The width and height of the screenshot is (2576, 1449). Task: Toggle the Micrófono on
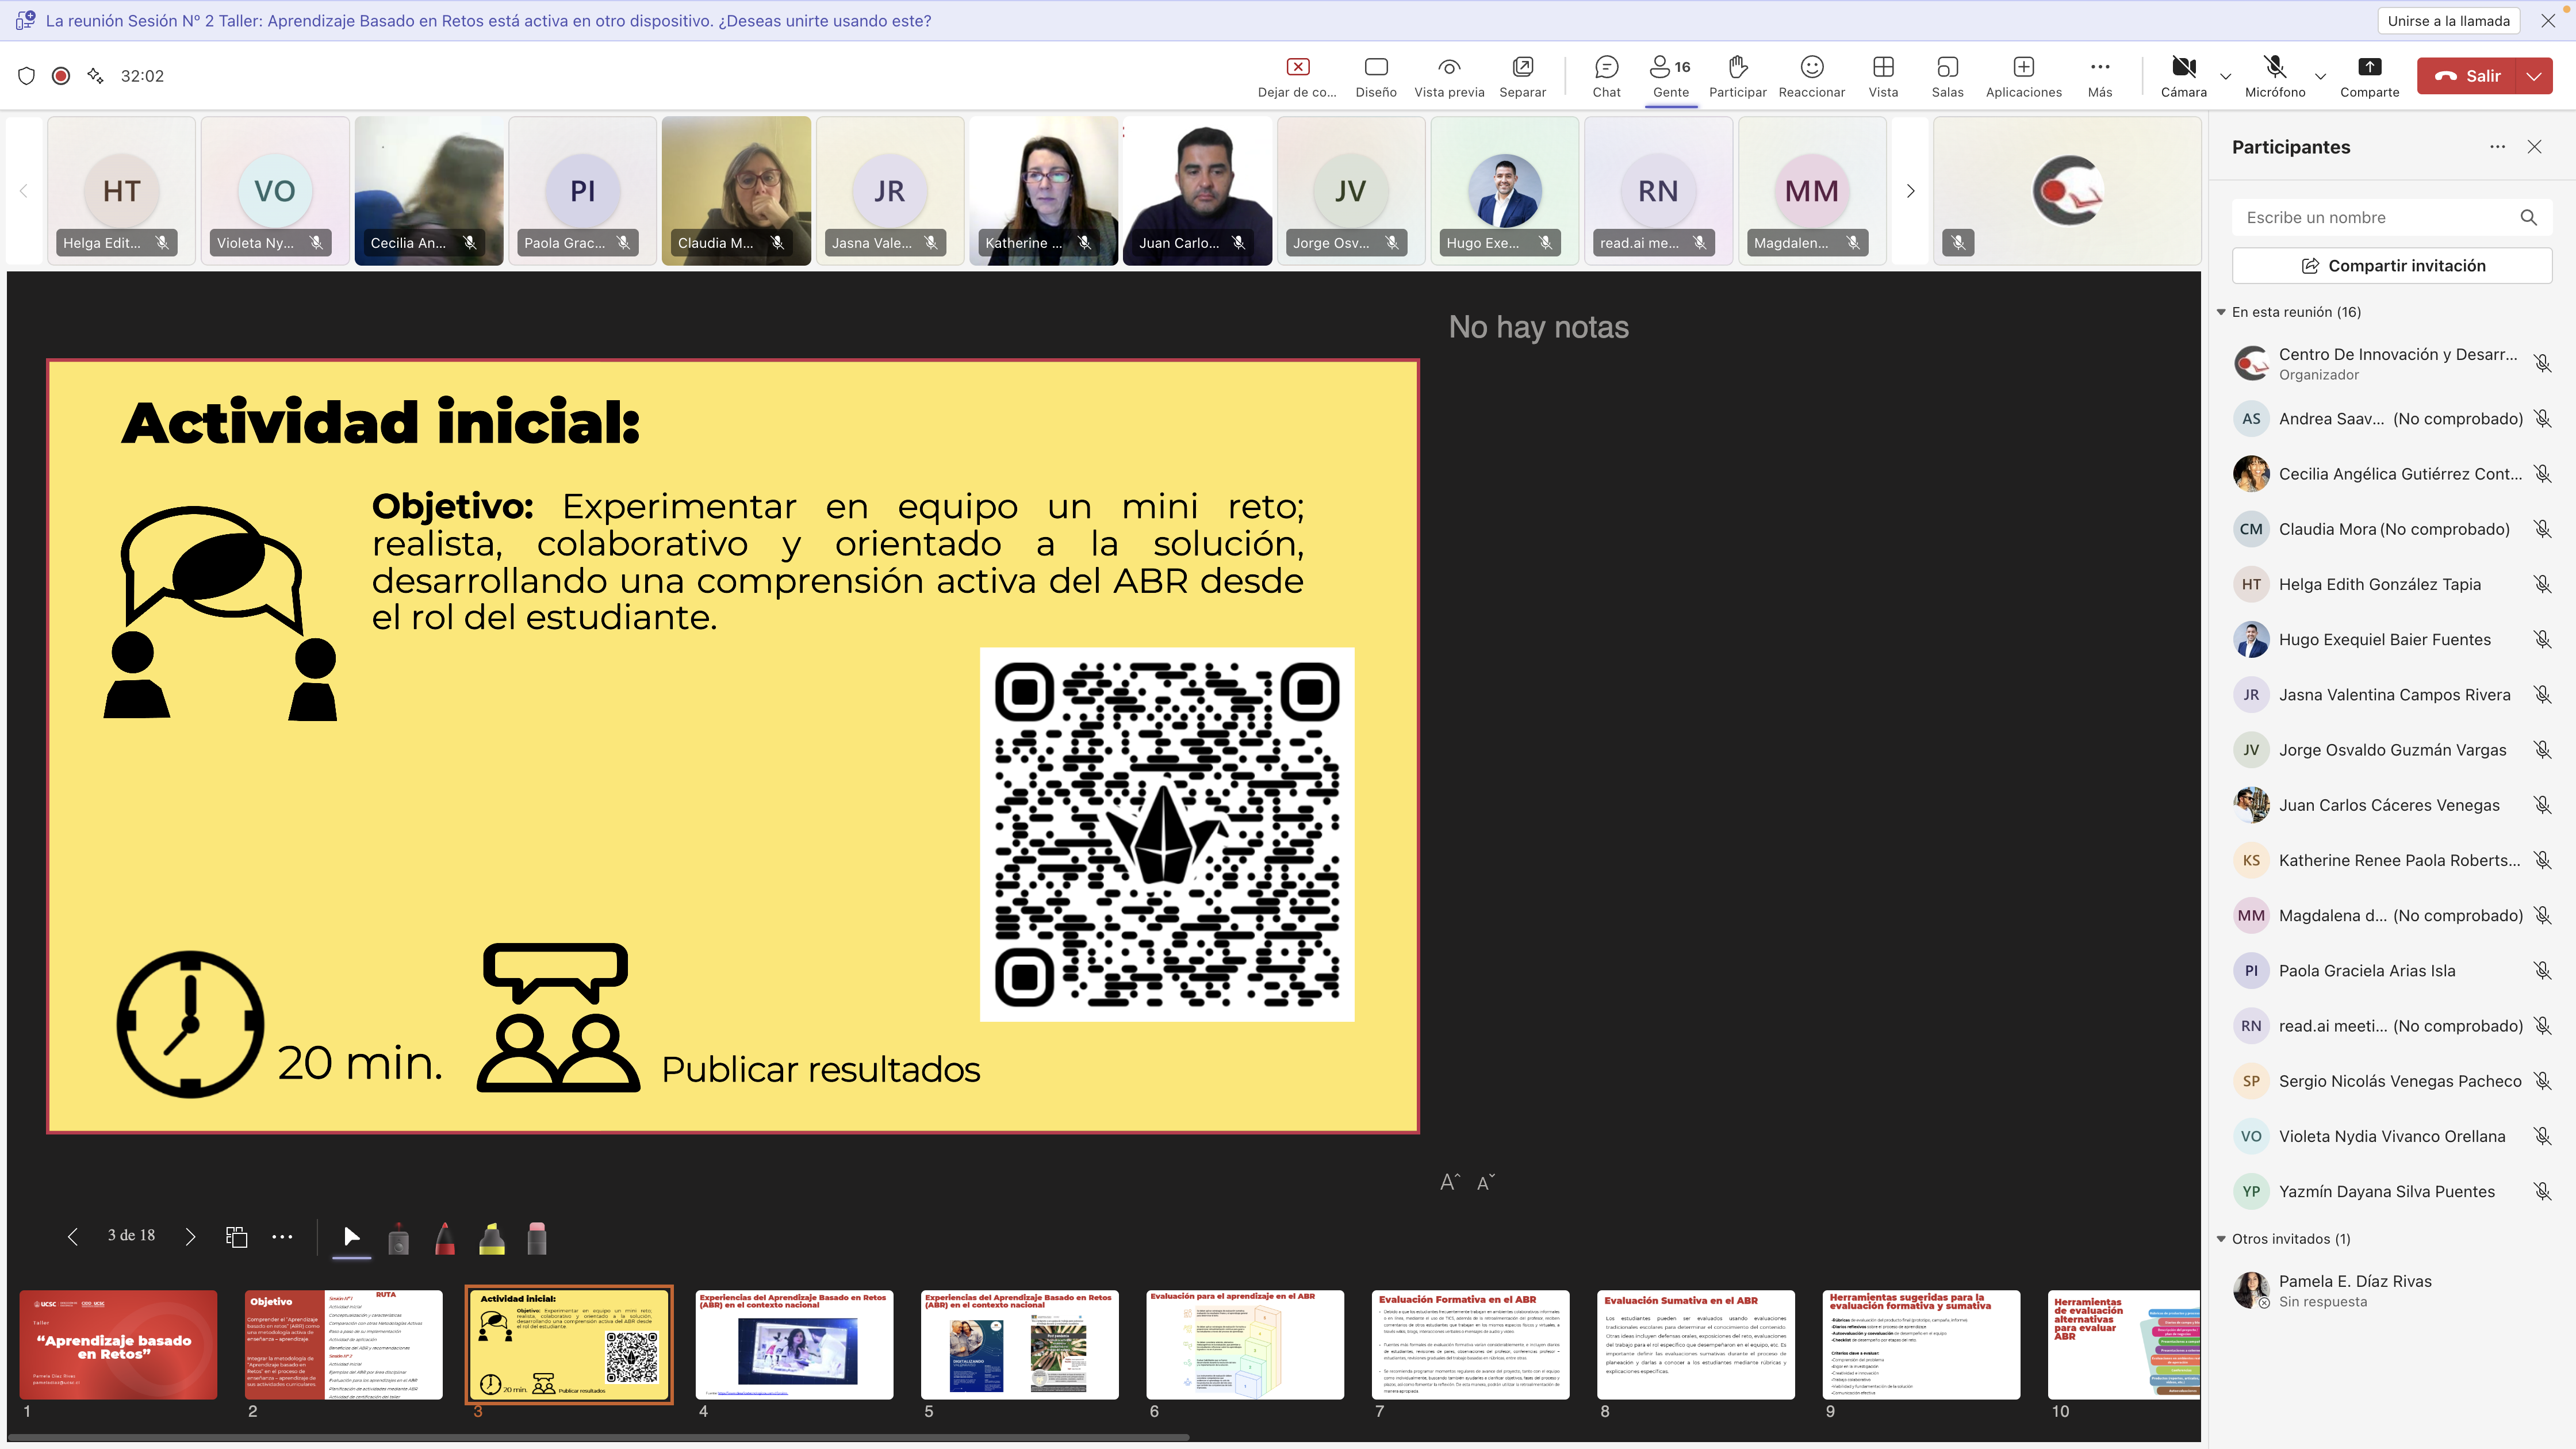(2275, 76)
